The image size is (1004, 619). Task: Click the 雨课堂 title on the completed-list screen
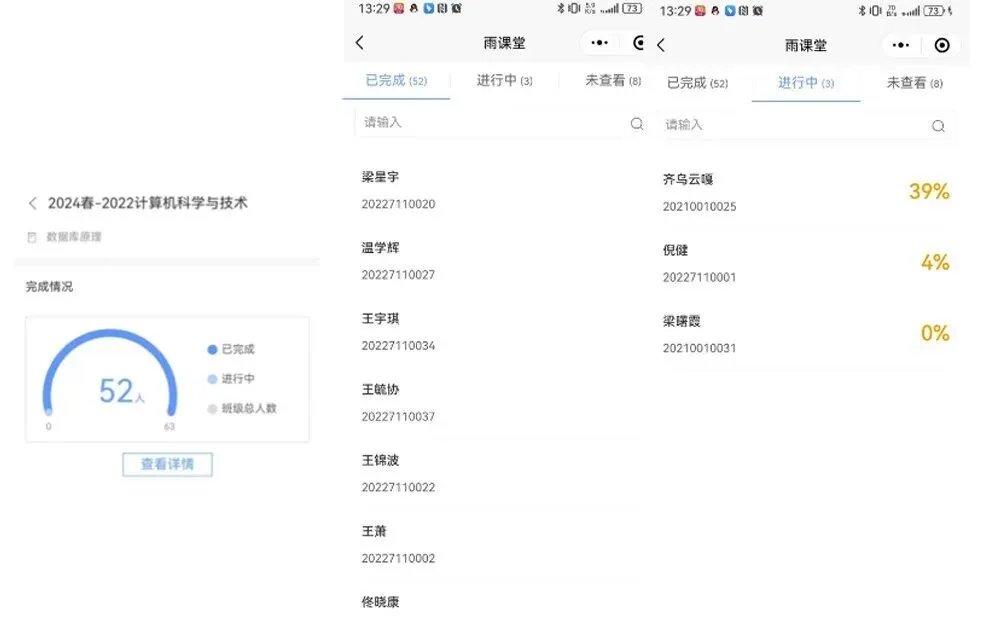(505, 43)
